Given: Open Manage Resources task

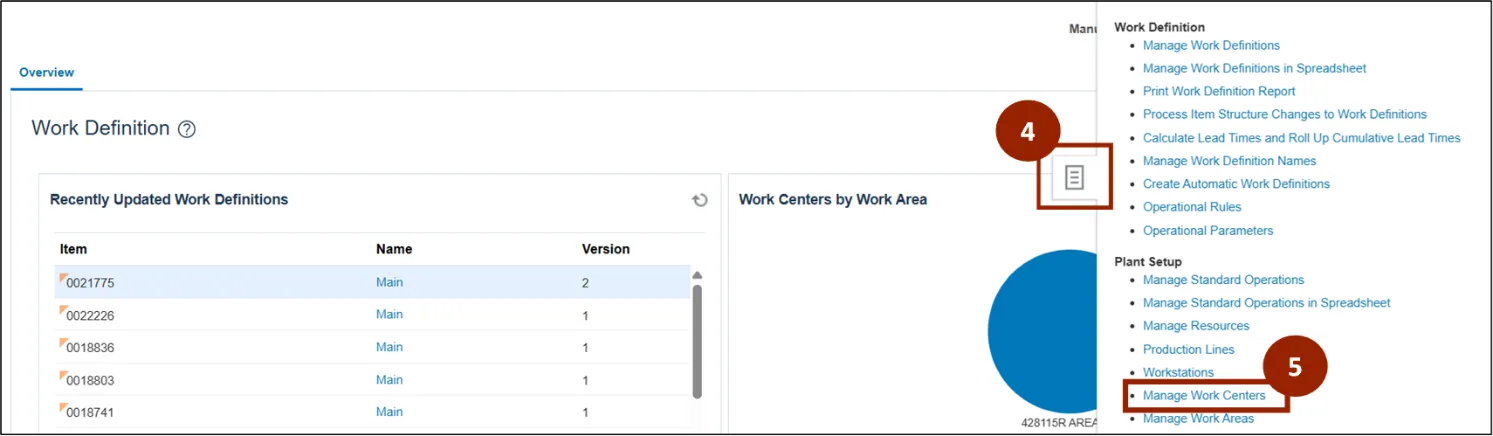Looking at the screenshot, I should (x=1196, y=326).
